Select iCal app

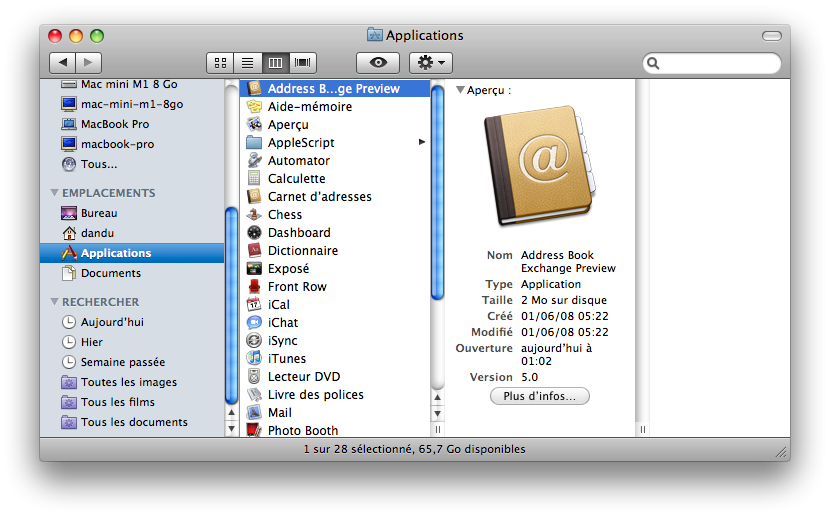click(335, 304)
